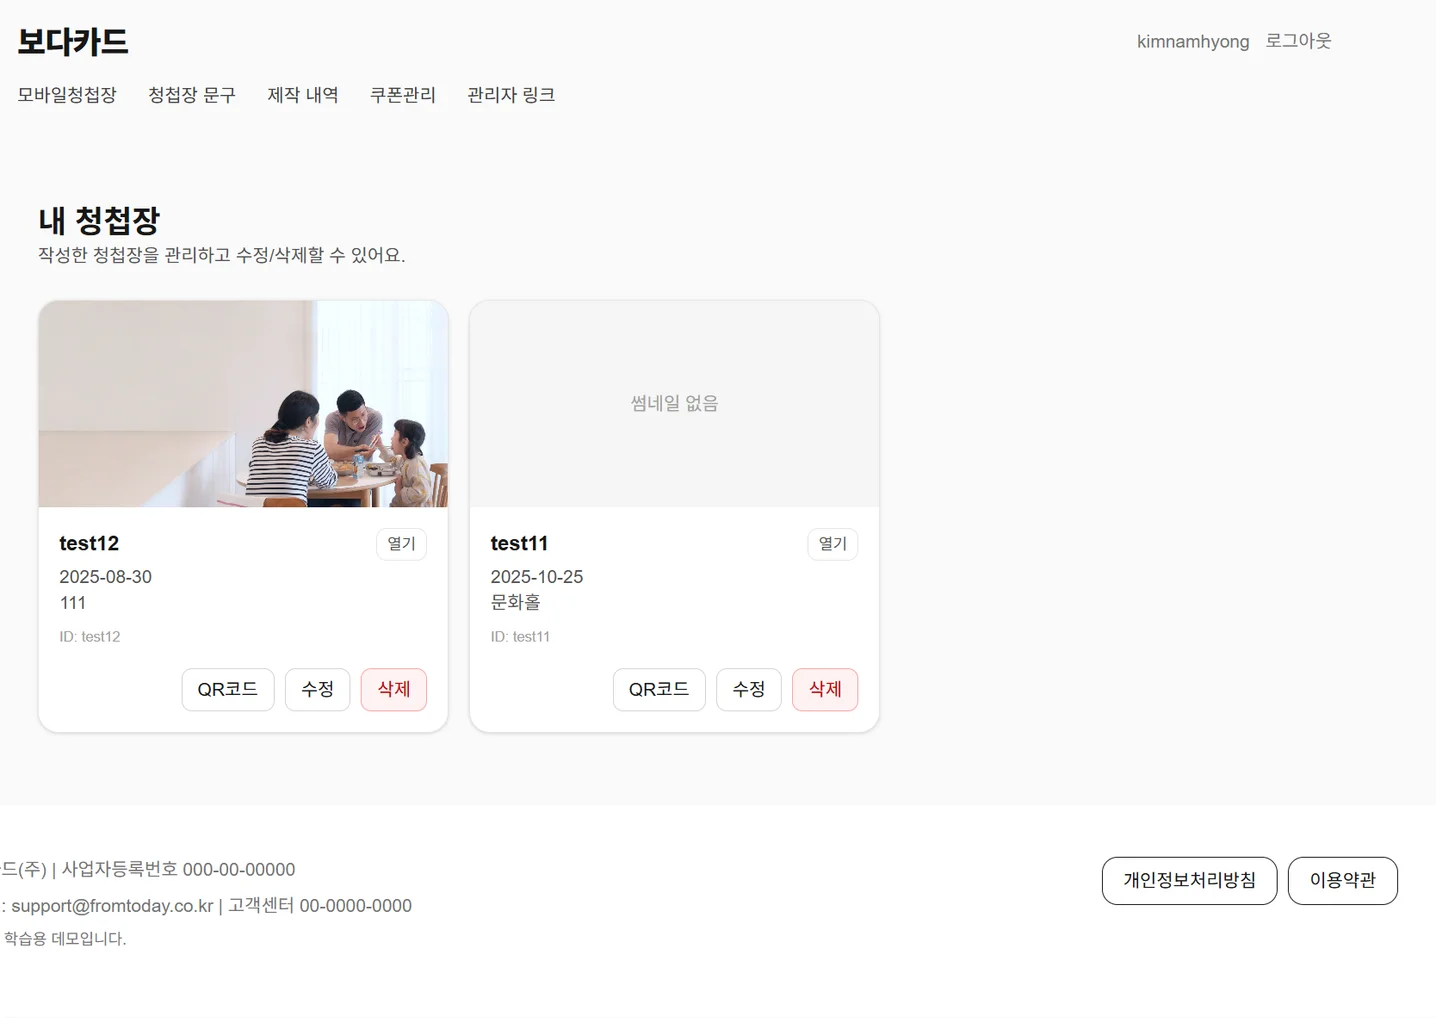
Task: Click the support@fromtoday.co.kr email text
Action: 112,906
